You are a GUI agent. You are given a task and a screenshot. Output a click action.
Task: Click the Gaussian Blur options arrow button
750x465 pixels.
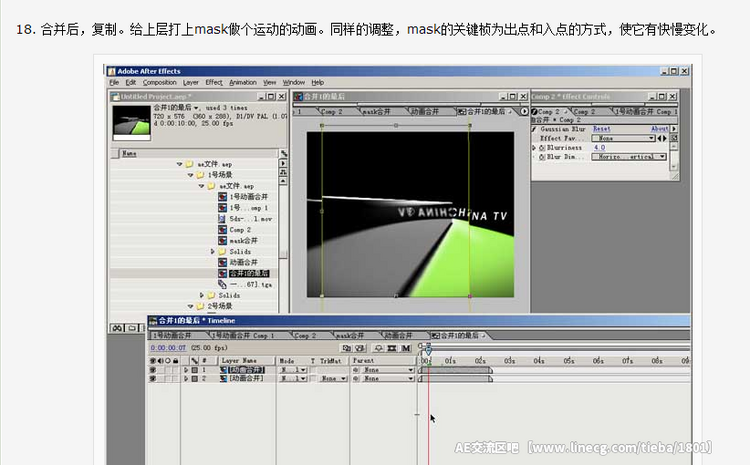tap(674, 129)
